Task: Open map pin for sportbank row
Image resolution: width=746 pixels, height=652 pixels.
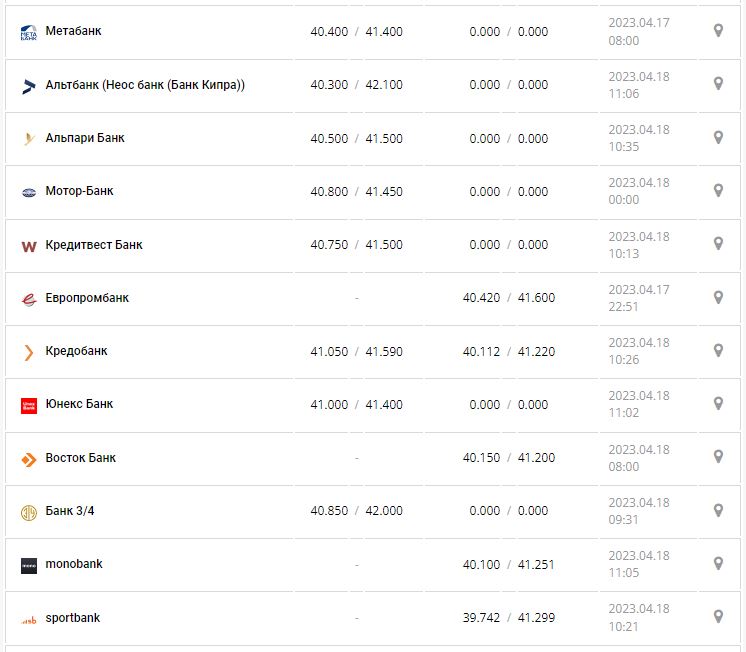Action: click(x=718, y=617)
